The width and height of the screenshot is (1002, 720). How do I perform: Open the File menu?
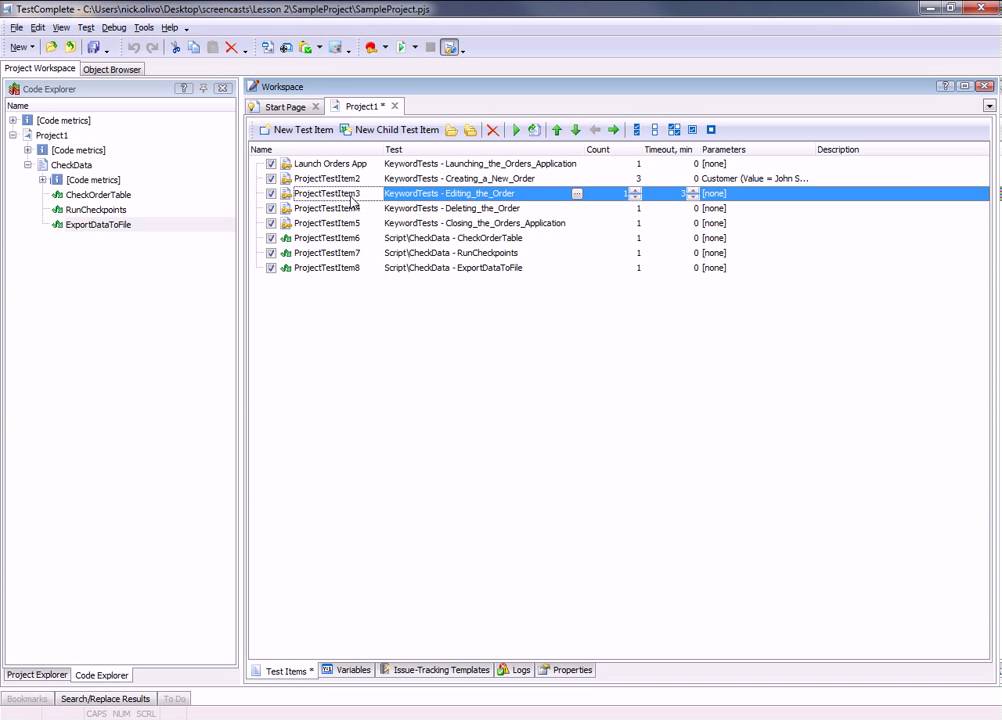click(x=16, y=27)
